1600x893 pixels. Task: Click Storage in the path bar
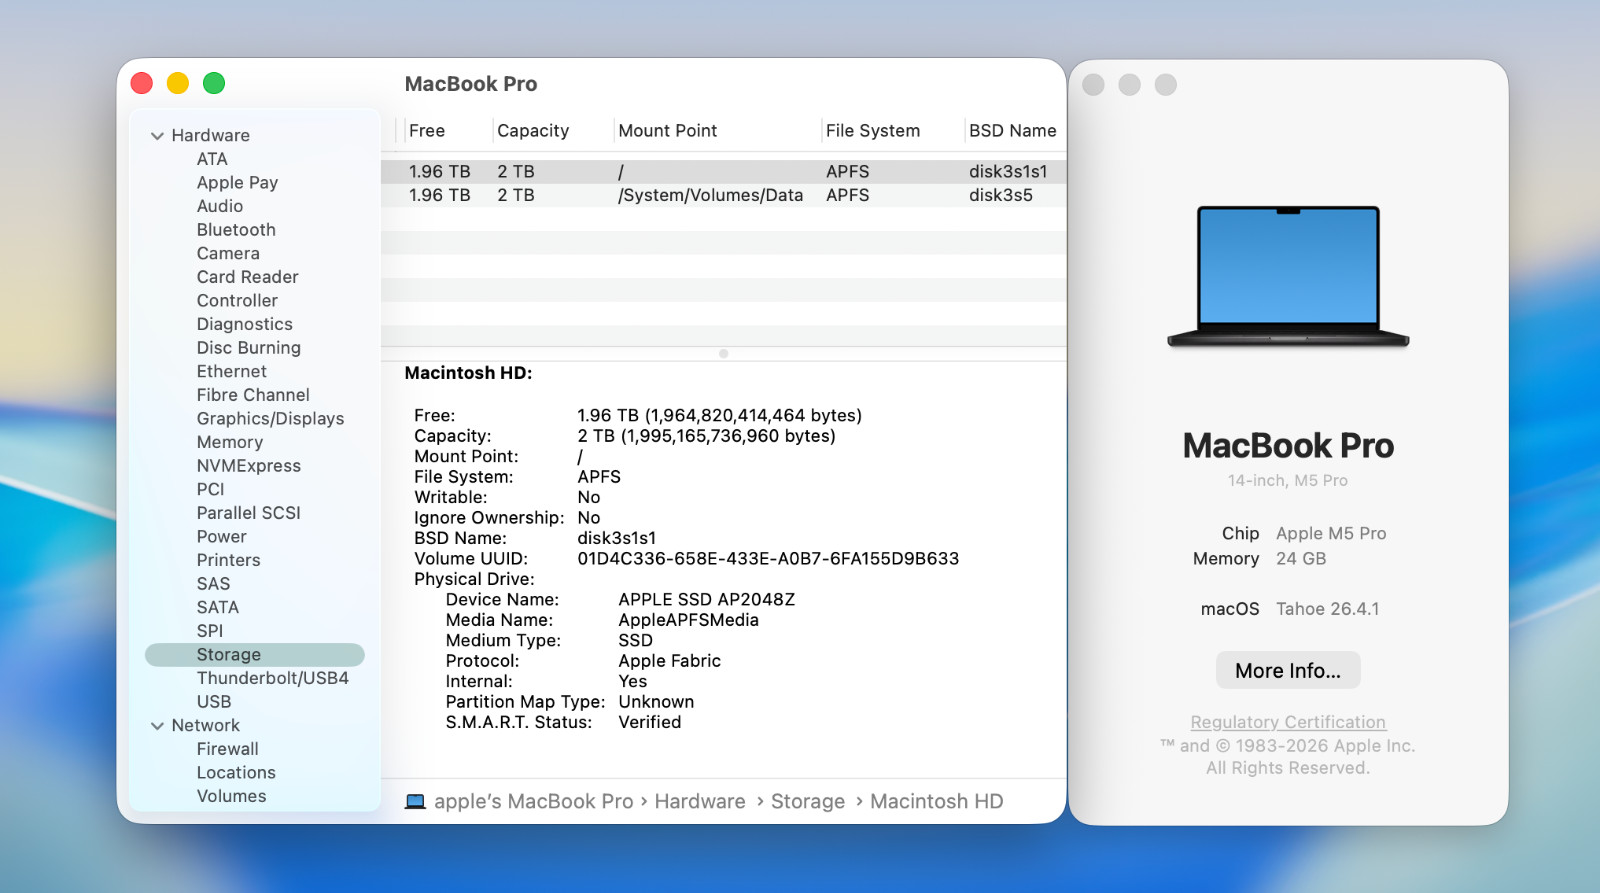tap(807, 802)
